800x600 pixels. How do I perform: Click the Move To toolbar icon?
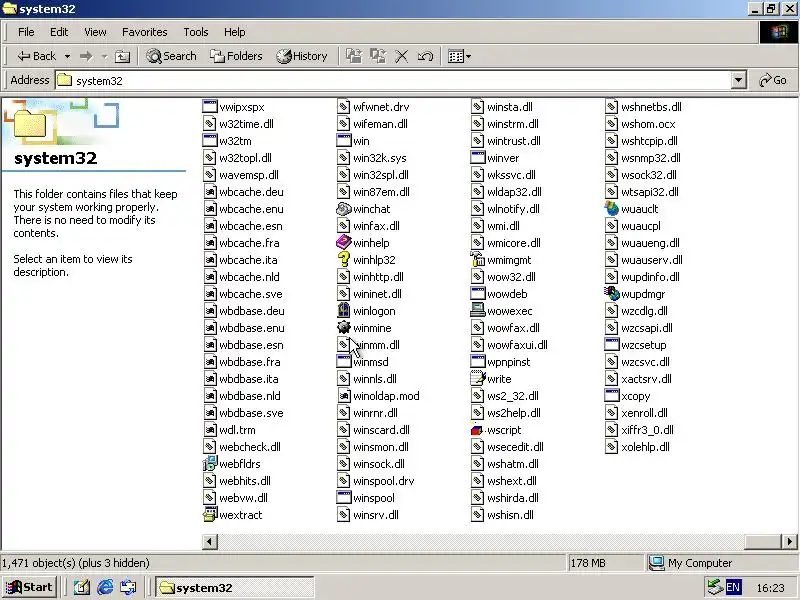coord(354,56)
